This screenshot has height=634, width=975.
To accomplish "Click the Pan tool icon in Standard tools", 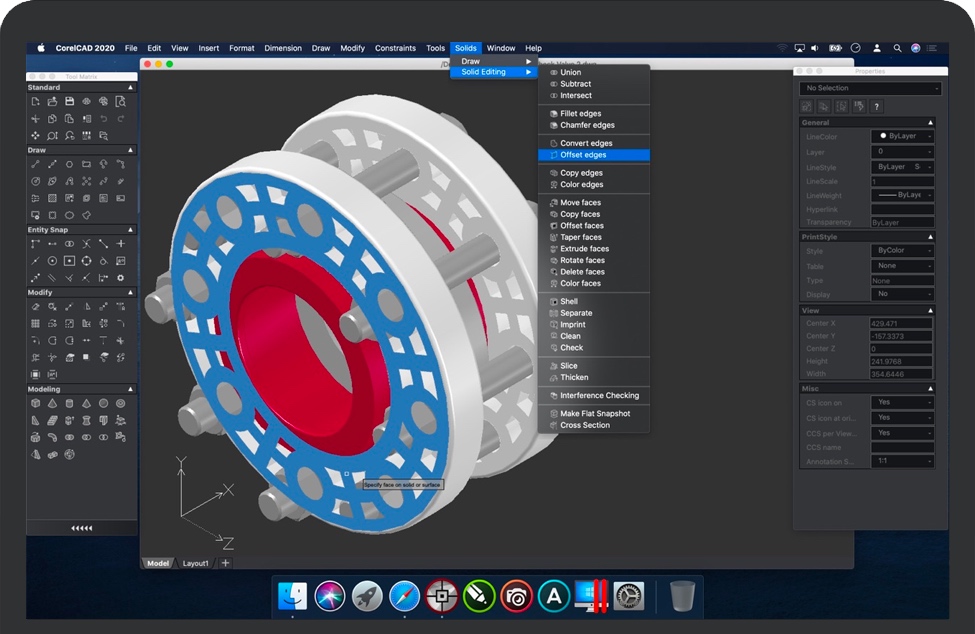I will coord(35,135).
